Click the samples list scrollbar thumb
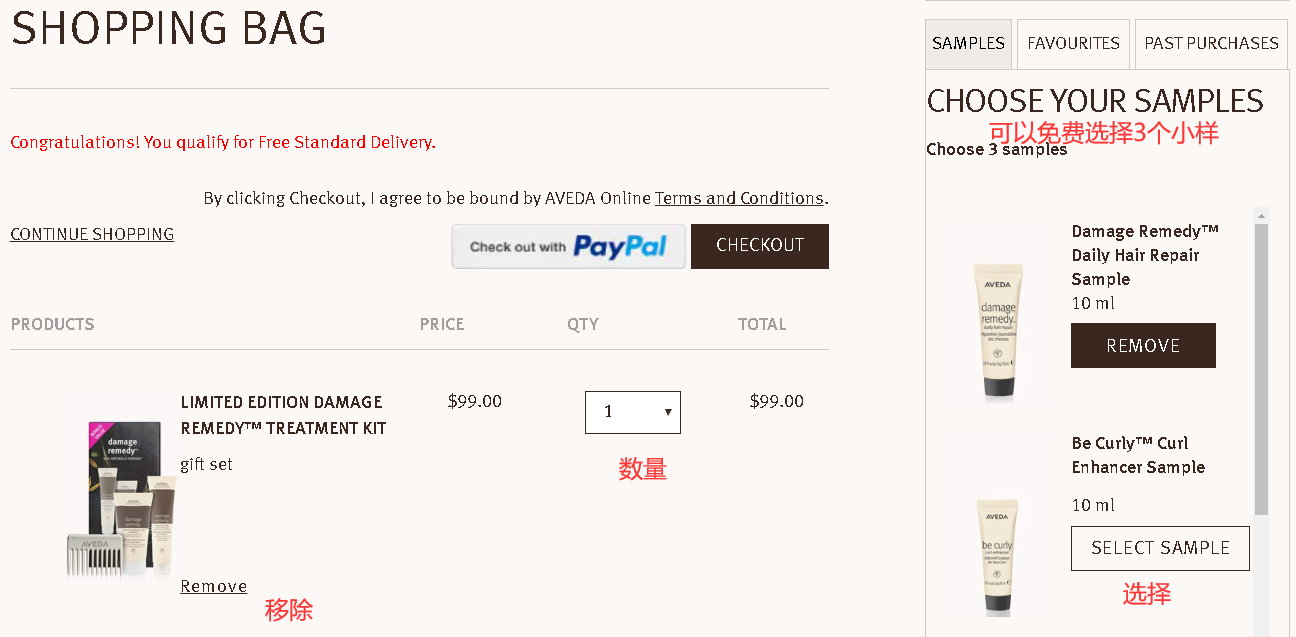1296x637 pixels. tap(1261, 370)
